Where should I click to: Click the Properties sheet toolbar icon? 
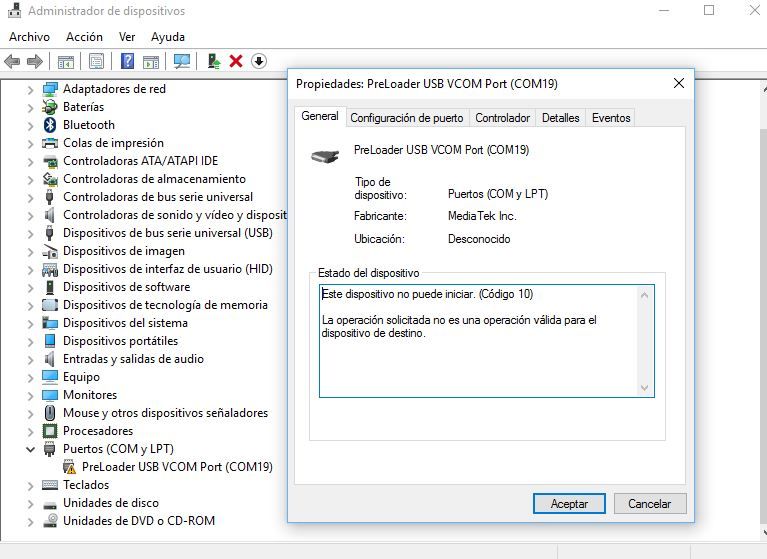96,61
